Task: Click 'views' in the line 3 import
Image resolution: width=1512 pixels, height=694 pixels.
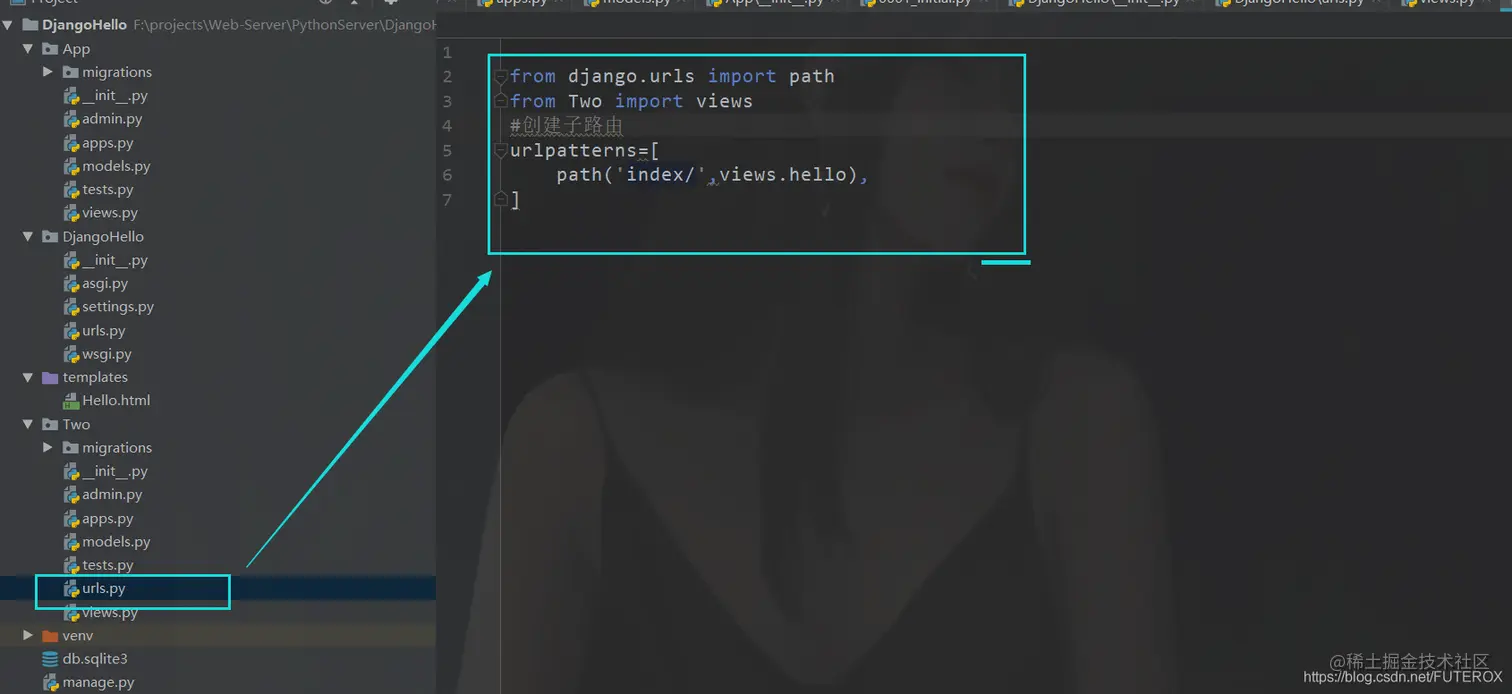Action: (x=724, y=101)
